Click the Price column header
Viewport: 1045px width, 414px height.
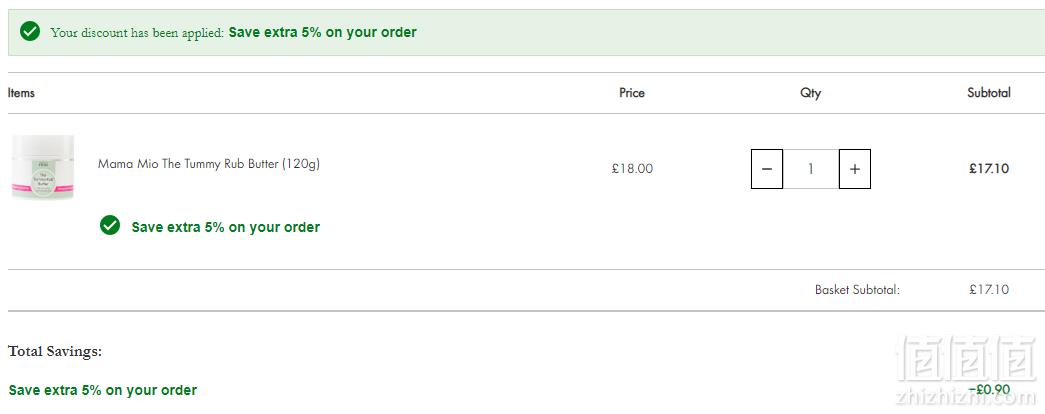632,93
